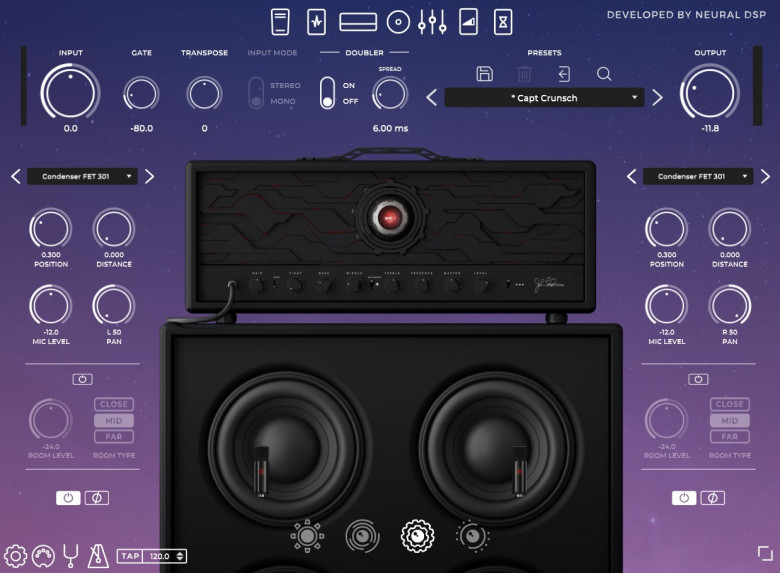Select fourth amp dotted knob icon
The height and width of the screenshot is (573, 780).
[x=473, y=536]
